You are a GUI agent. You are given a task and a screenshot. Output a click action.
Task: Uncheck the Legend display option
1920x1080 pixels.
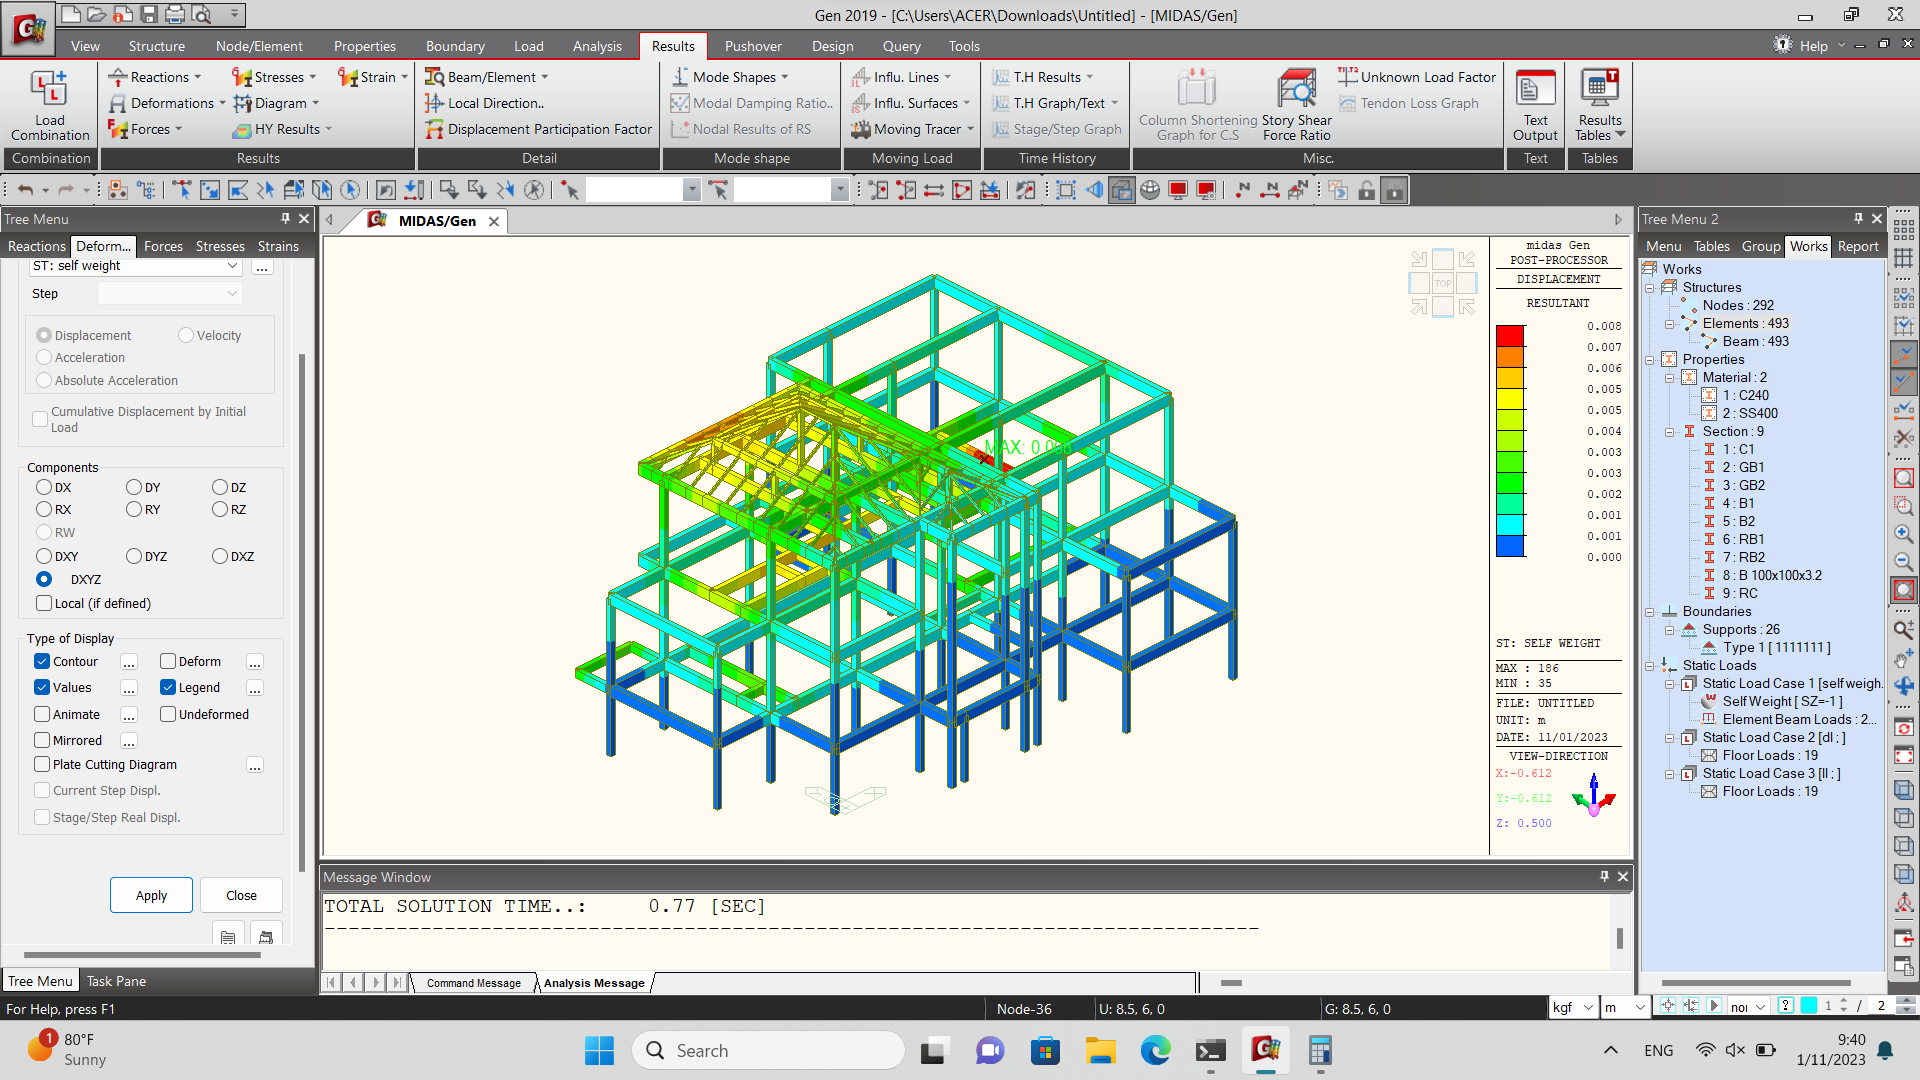(167, 687)
